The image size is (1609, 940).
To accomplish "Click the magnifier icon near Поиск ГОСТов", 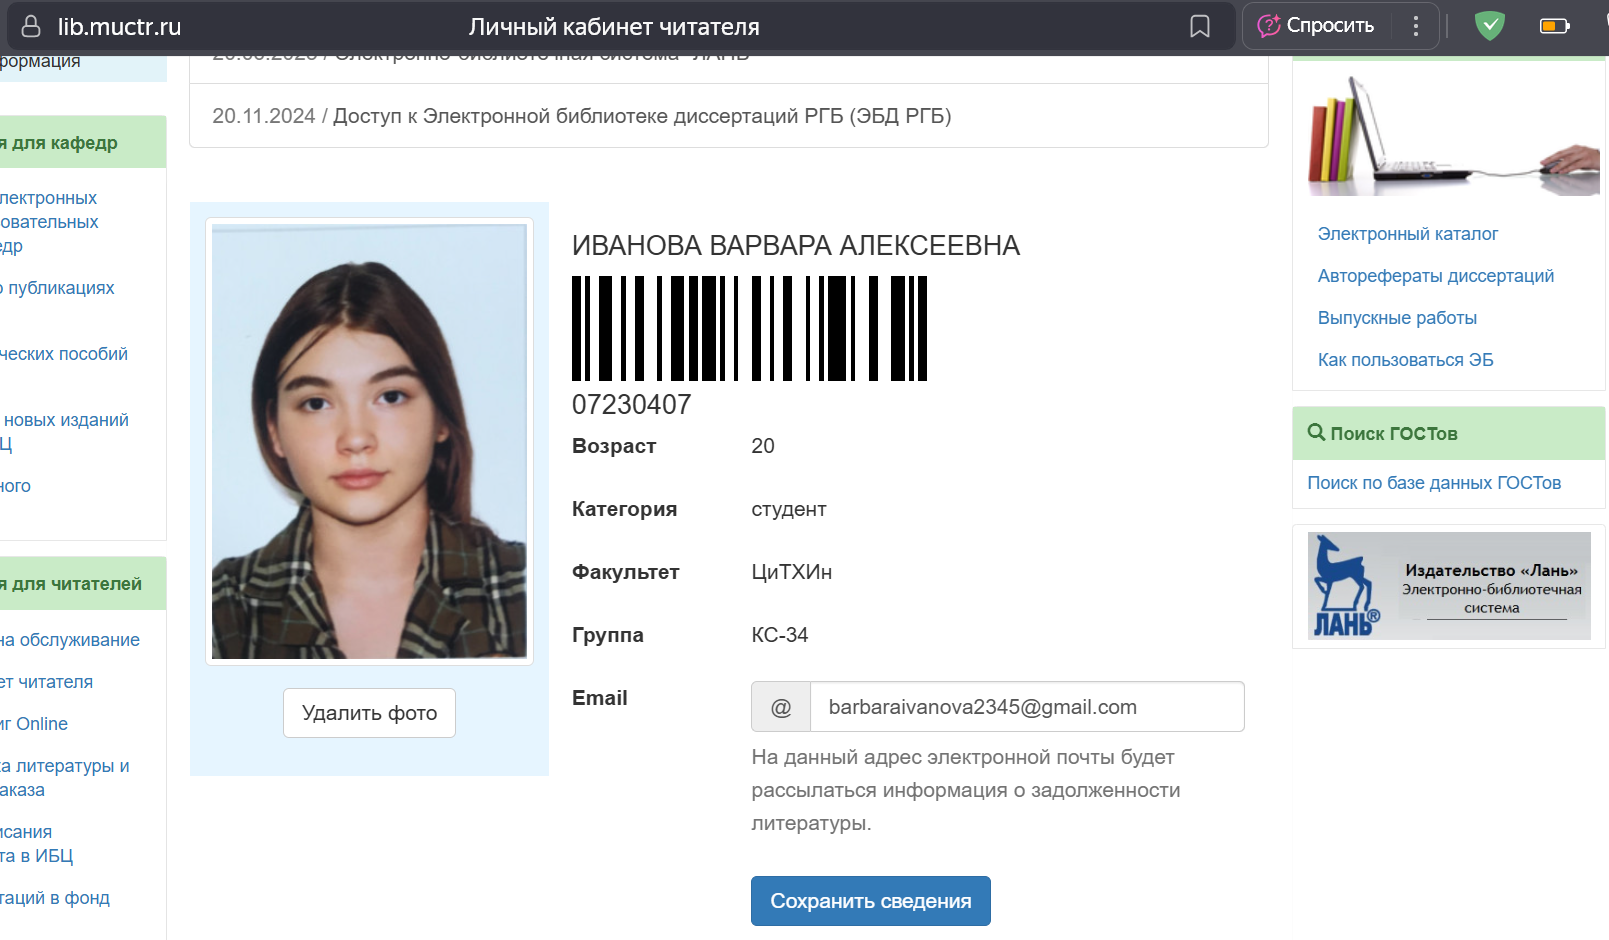I will pos(1316,432).
